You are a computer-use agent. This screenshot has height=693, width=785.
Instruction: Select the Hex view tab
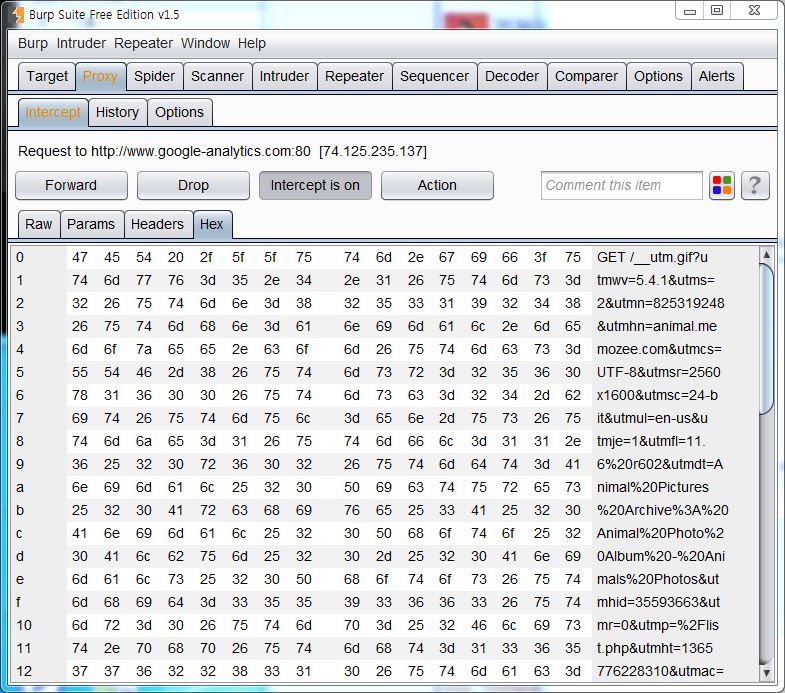coord(212,224)
